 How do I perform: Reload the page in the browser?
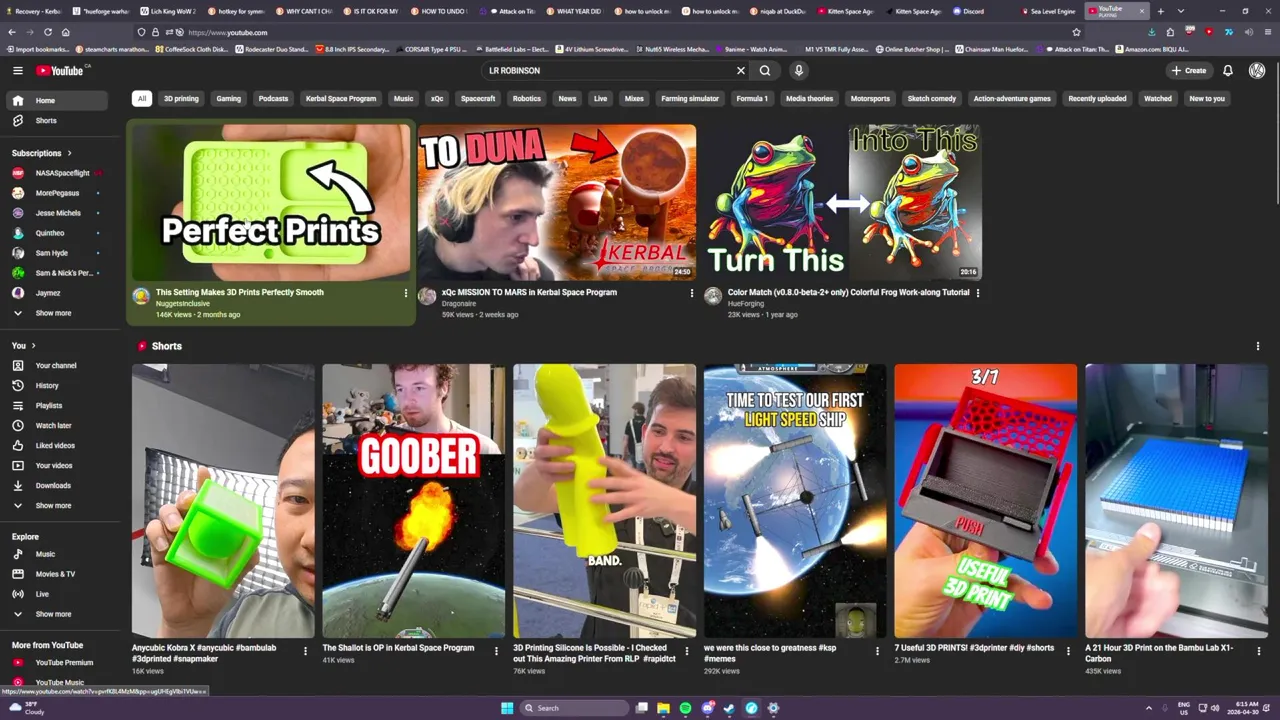(x=47, y=32)
